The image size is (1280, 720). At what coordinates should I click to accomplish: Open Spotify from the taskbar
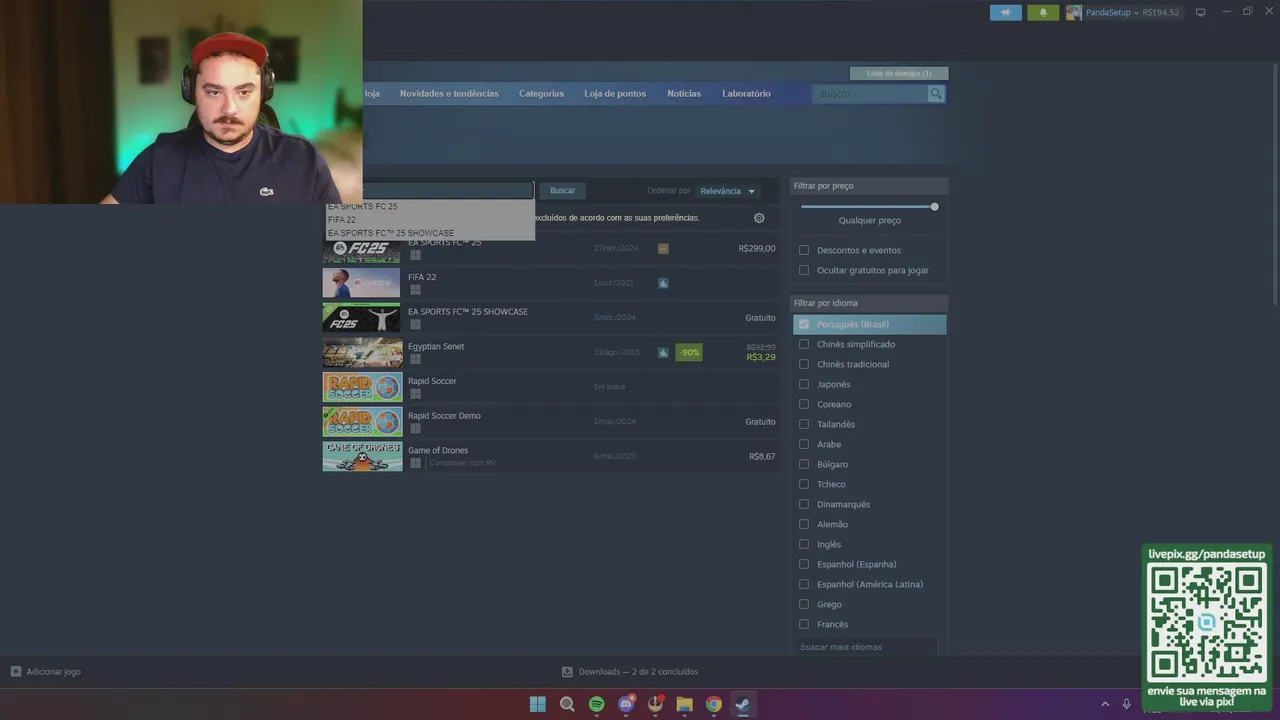pyautogui.click(x=597, y=704)
